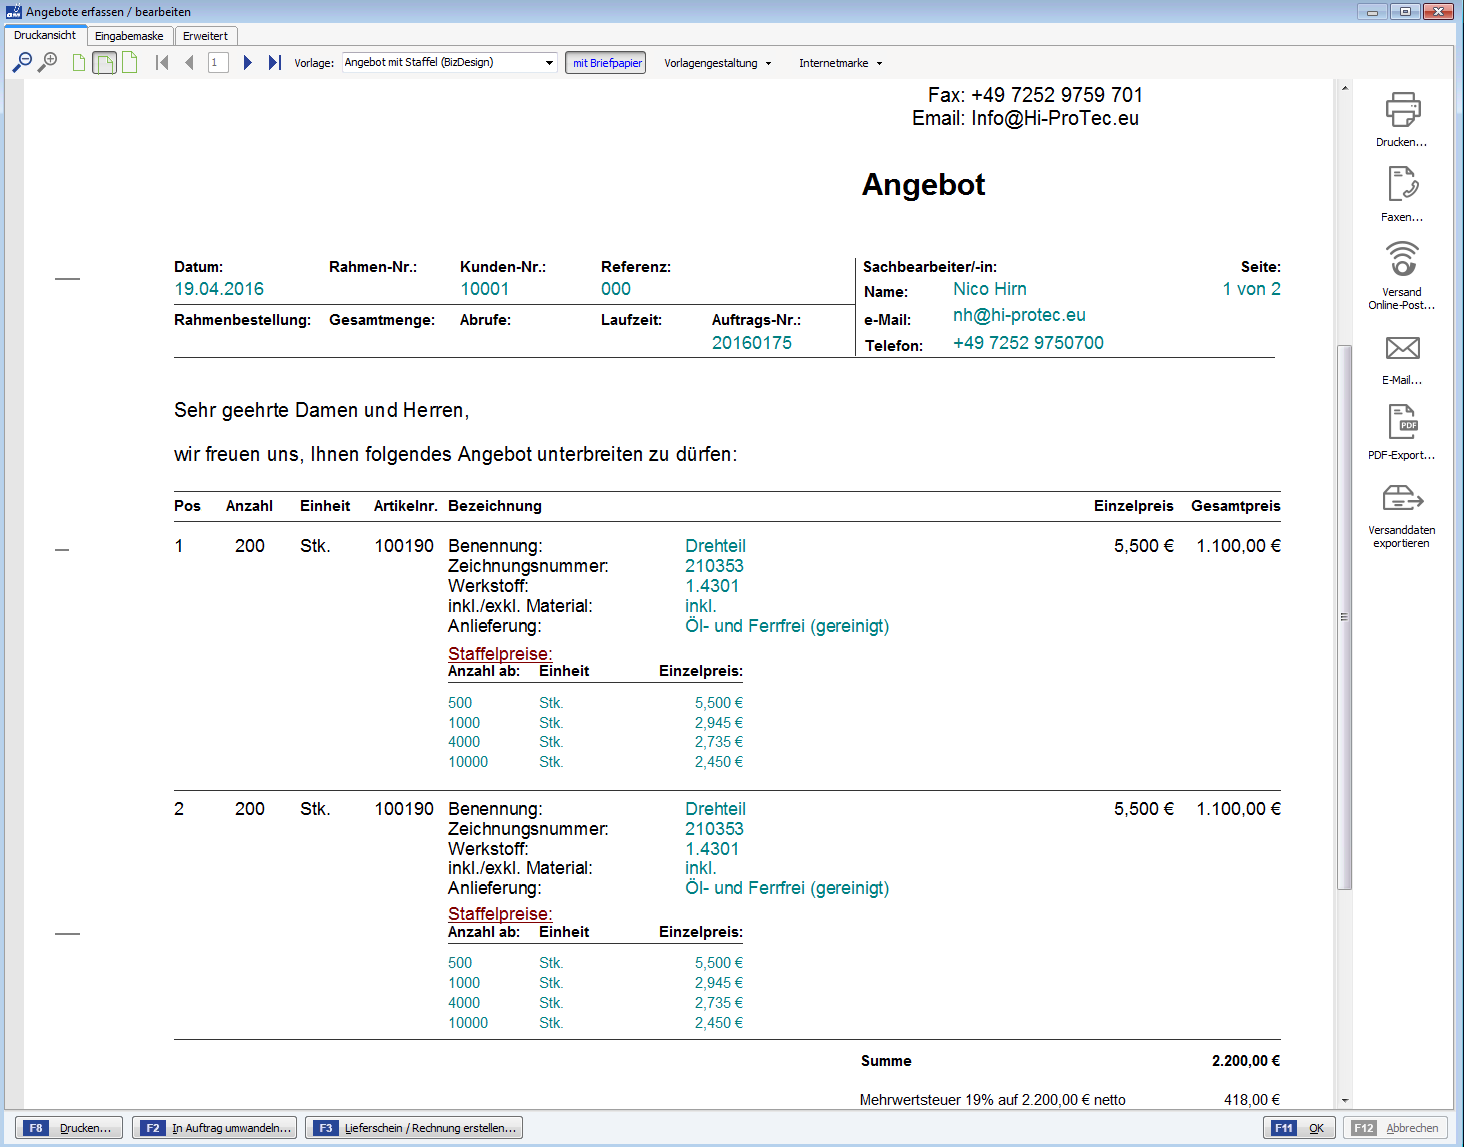Toggle the 'mit Briefpapier' button
Screen dimensions: 1464x1147
[x=606, y=63]
